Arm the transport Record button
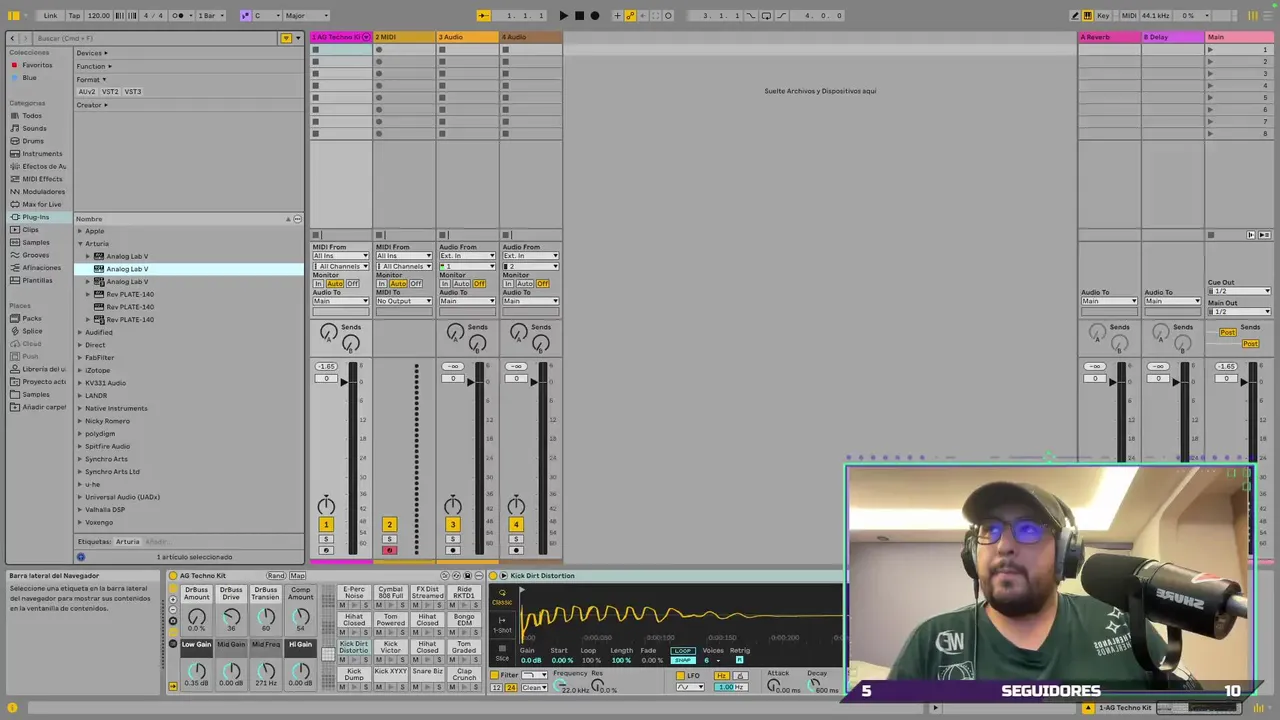This screenshot has height=720, width=1280. (595, 15)
